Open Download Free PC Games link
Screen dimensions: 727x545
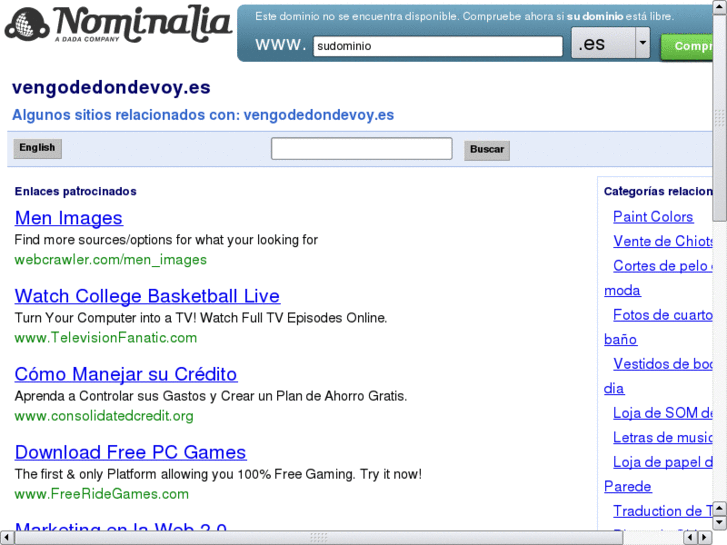coord(130,452)
